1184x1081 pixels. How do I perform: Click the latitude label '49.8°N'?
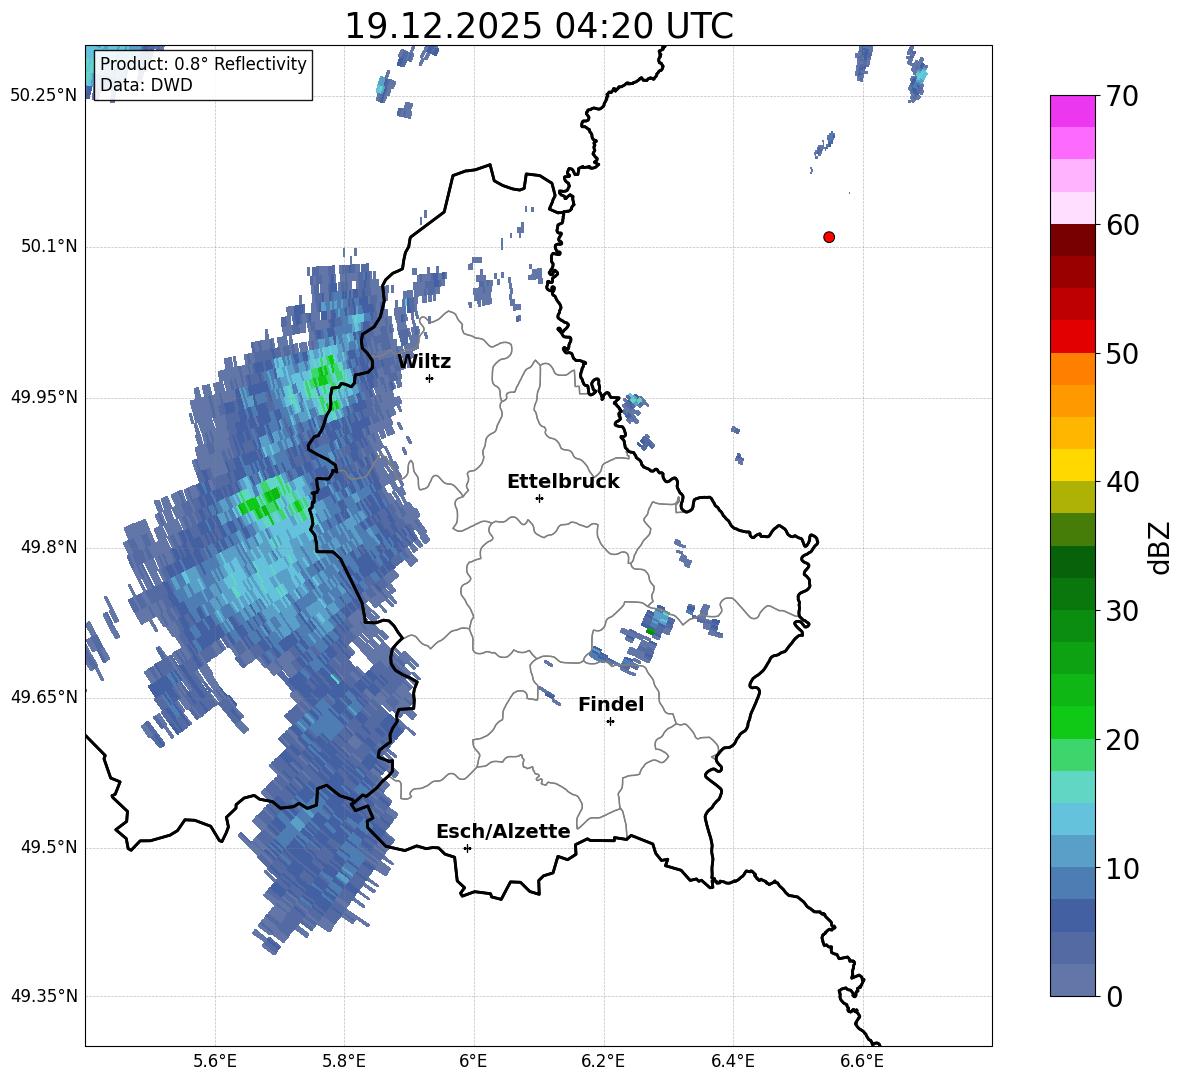48,547
